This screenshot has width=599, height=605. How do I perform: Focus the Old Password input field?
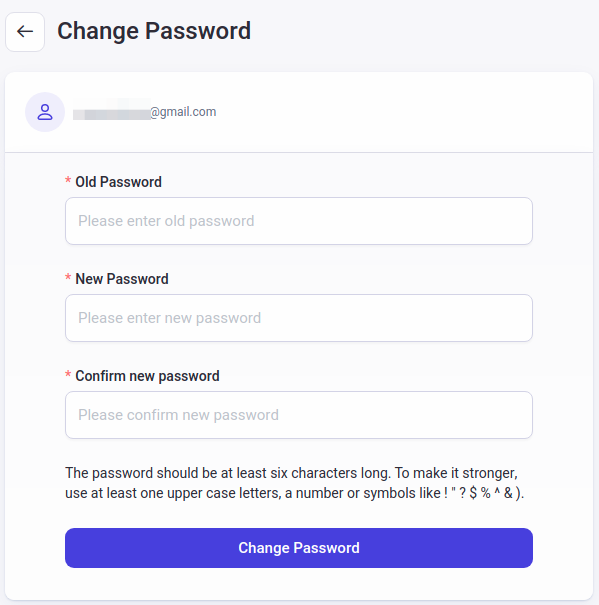(299, 221)
